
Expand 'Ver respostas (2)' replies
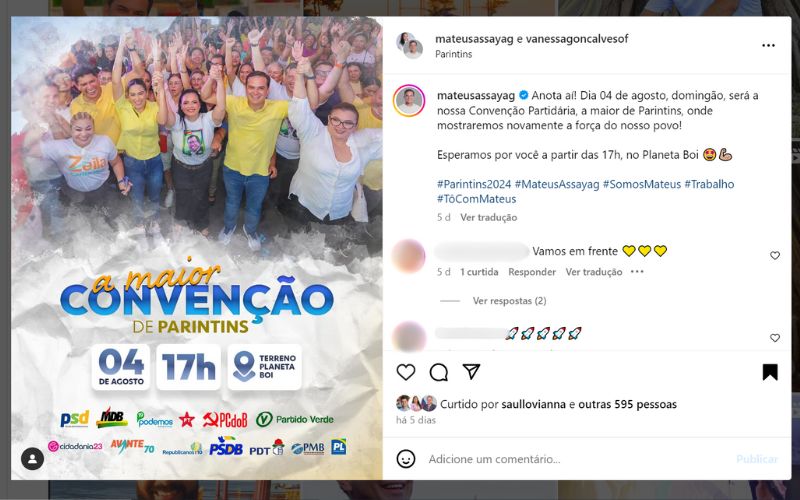(x=509, y=301)
